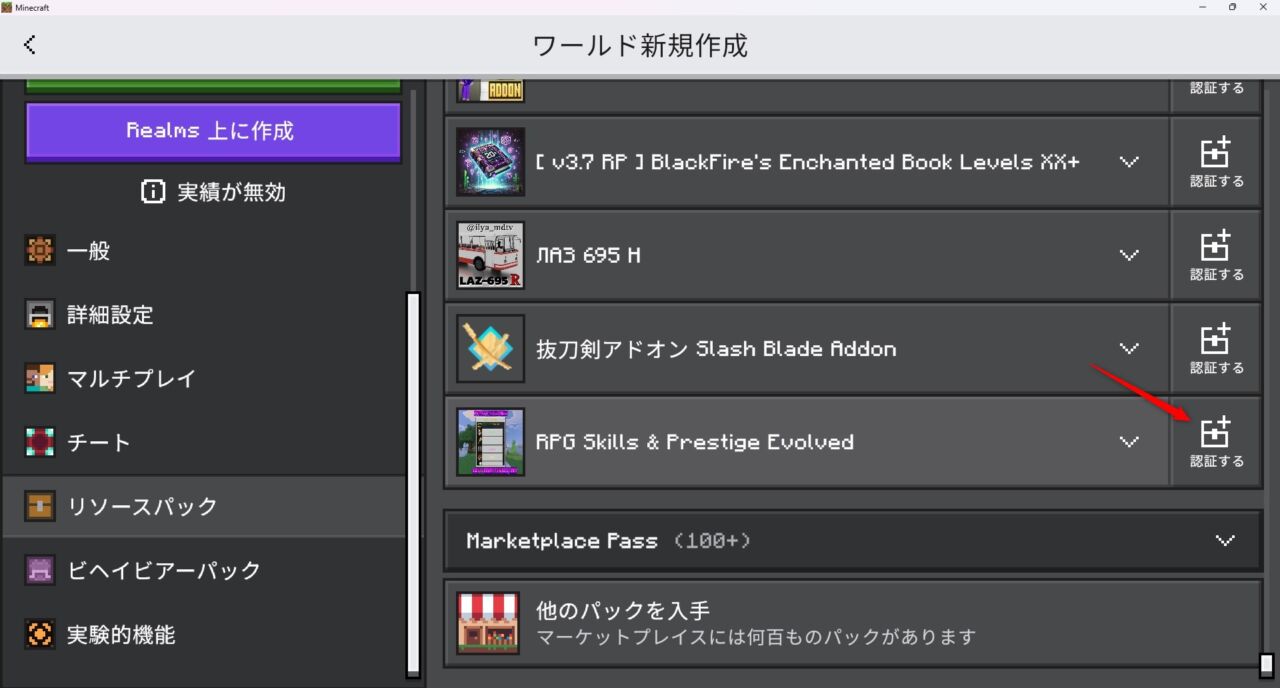Screen dimensions: 1280x688
Task: Click the purple behavior pack icon
Action: [40, 570]
